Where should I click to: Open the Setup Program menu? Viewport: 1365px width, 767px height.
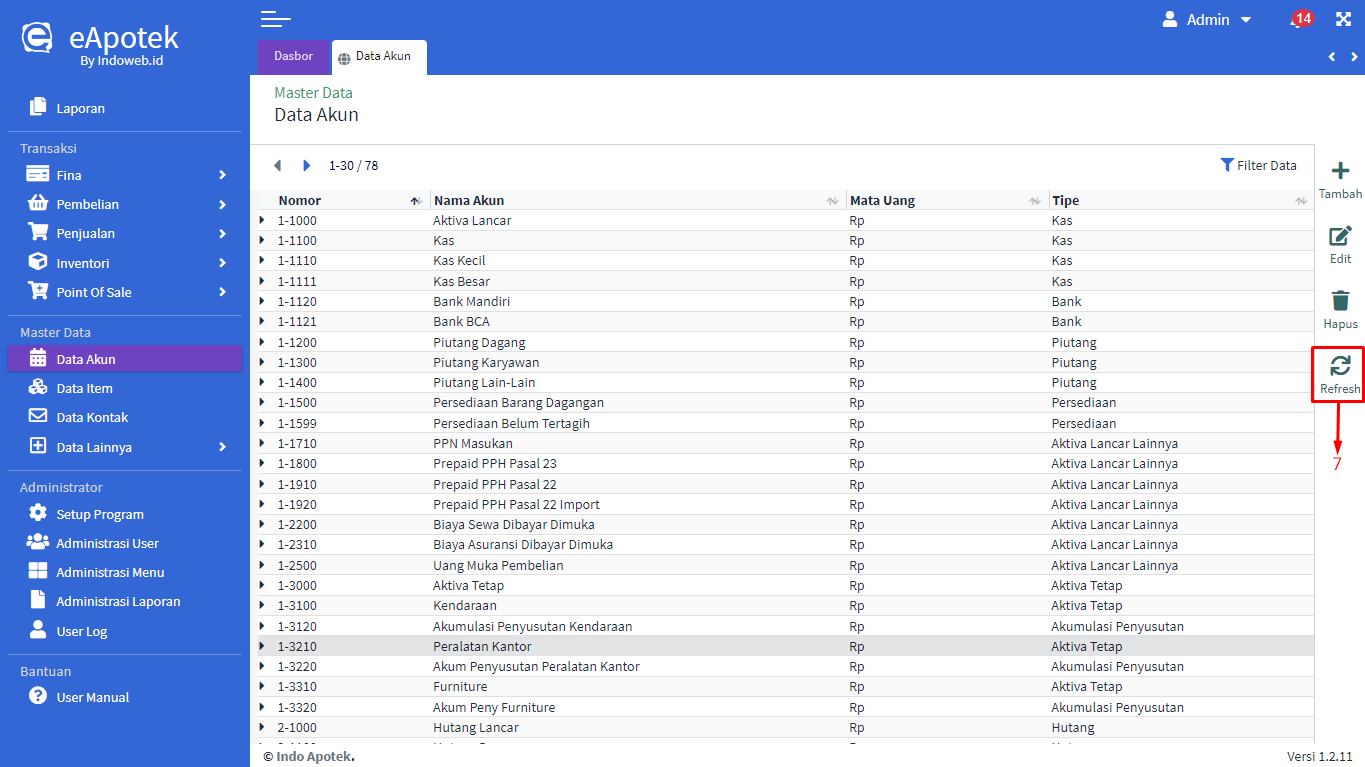tap(99, 514)
